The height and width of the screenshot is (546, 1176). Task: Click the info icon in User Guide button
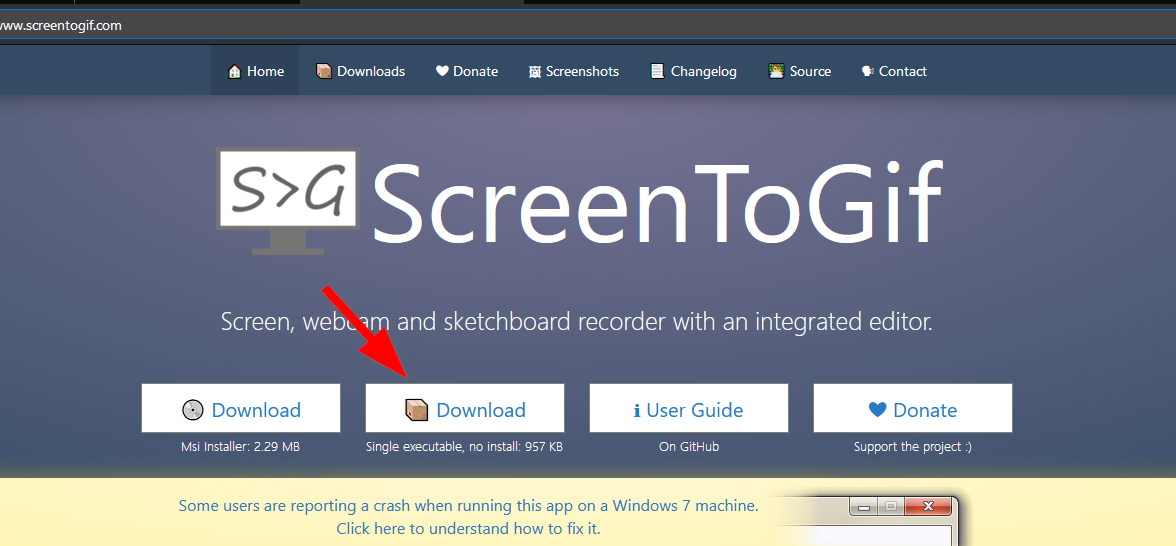637,411
